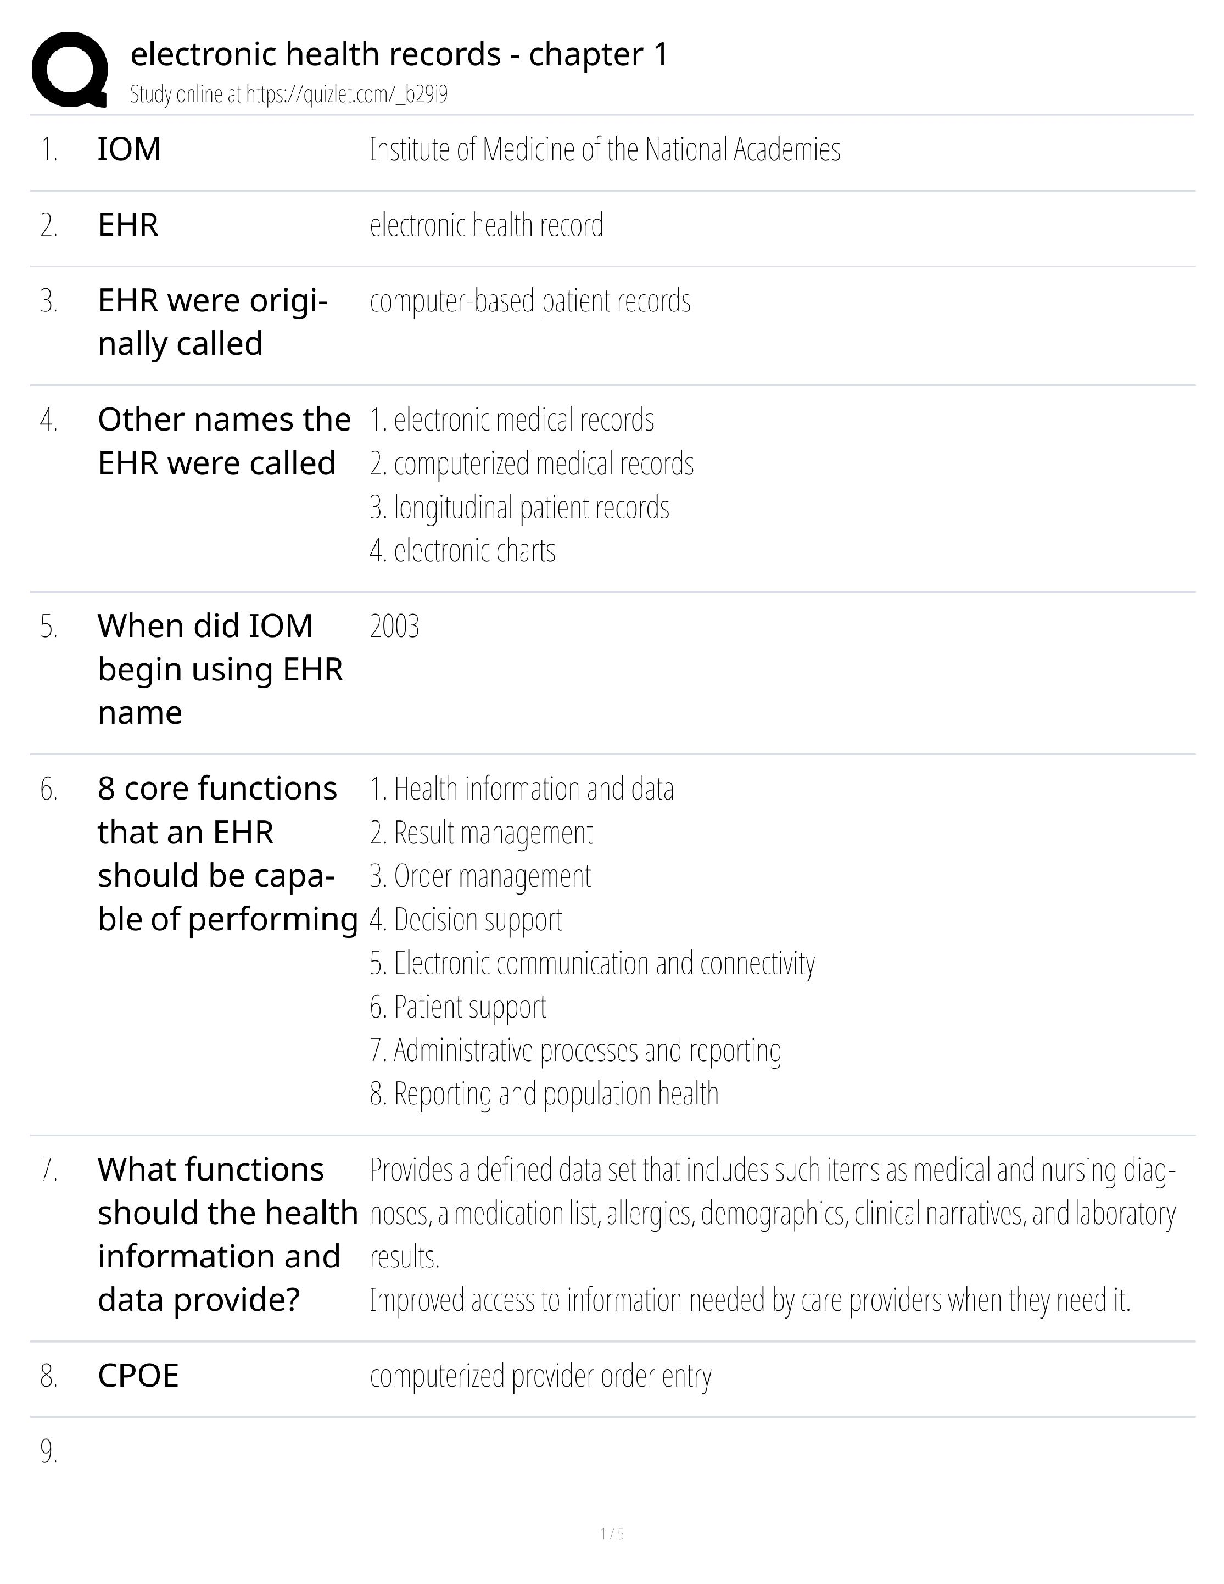
Task: Click the page number indicator at bottom
Action: click(x=611, y=1533)
